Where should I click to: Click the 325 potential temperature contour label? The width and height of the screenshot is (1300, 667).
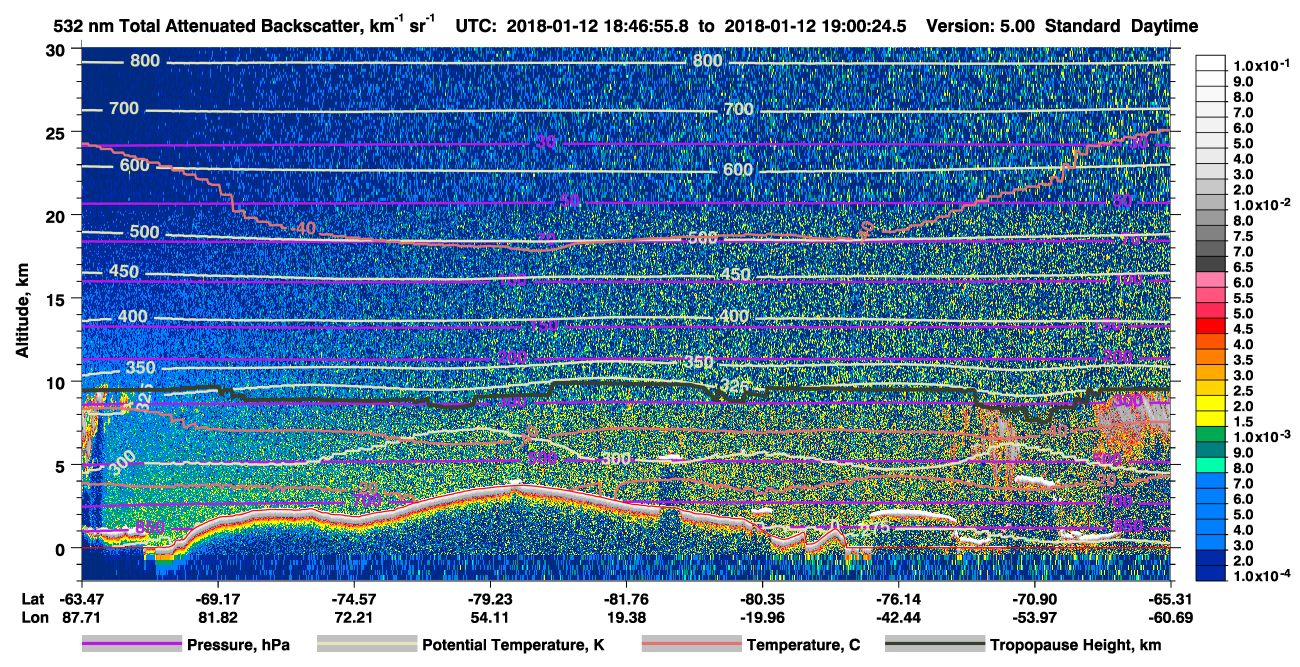(x=734, y=386)
